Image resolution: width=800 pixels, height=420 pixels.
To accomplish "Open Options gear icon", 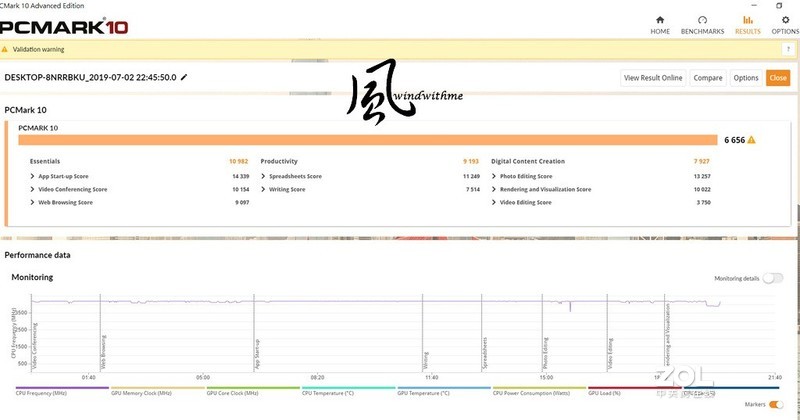I will (785, 20).
